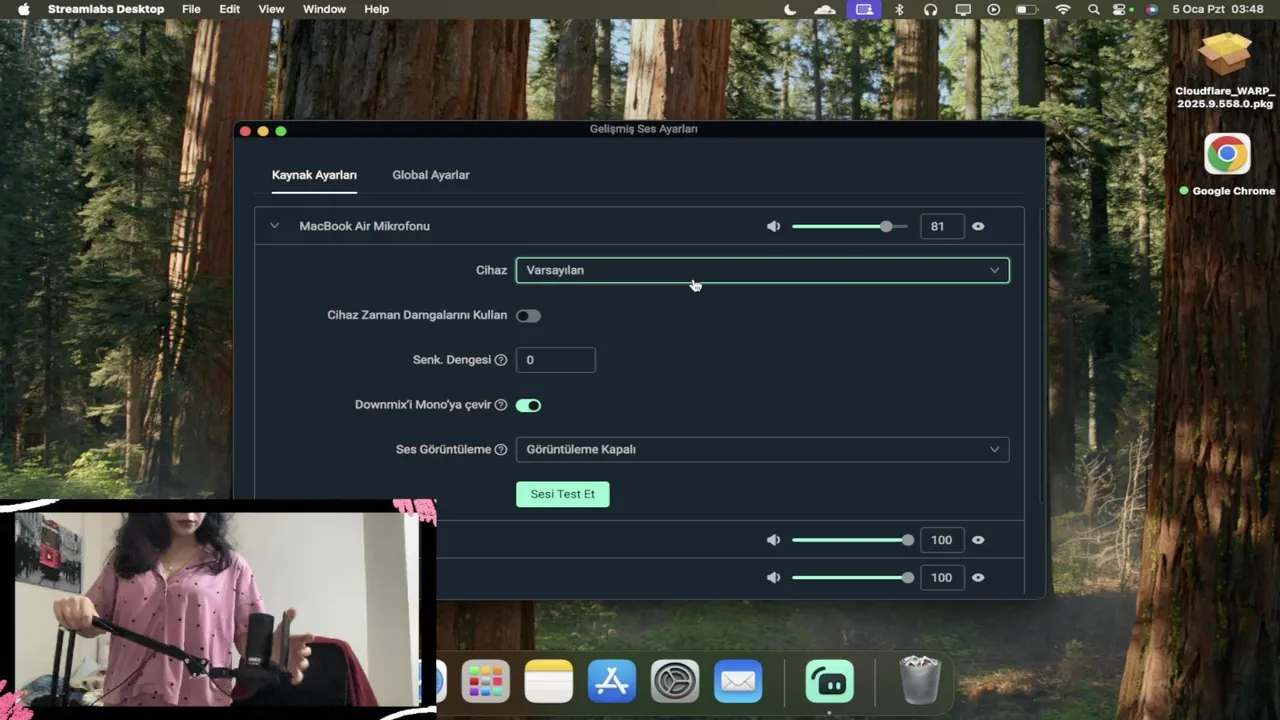The width and height of the screenshot is (1280, 720).
Task: Open Do Not Disturb moon icon in menu bar
Action: tap(790, 9)
